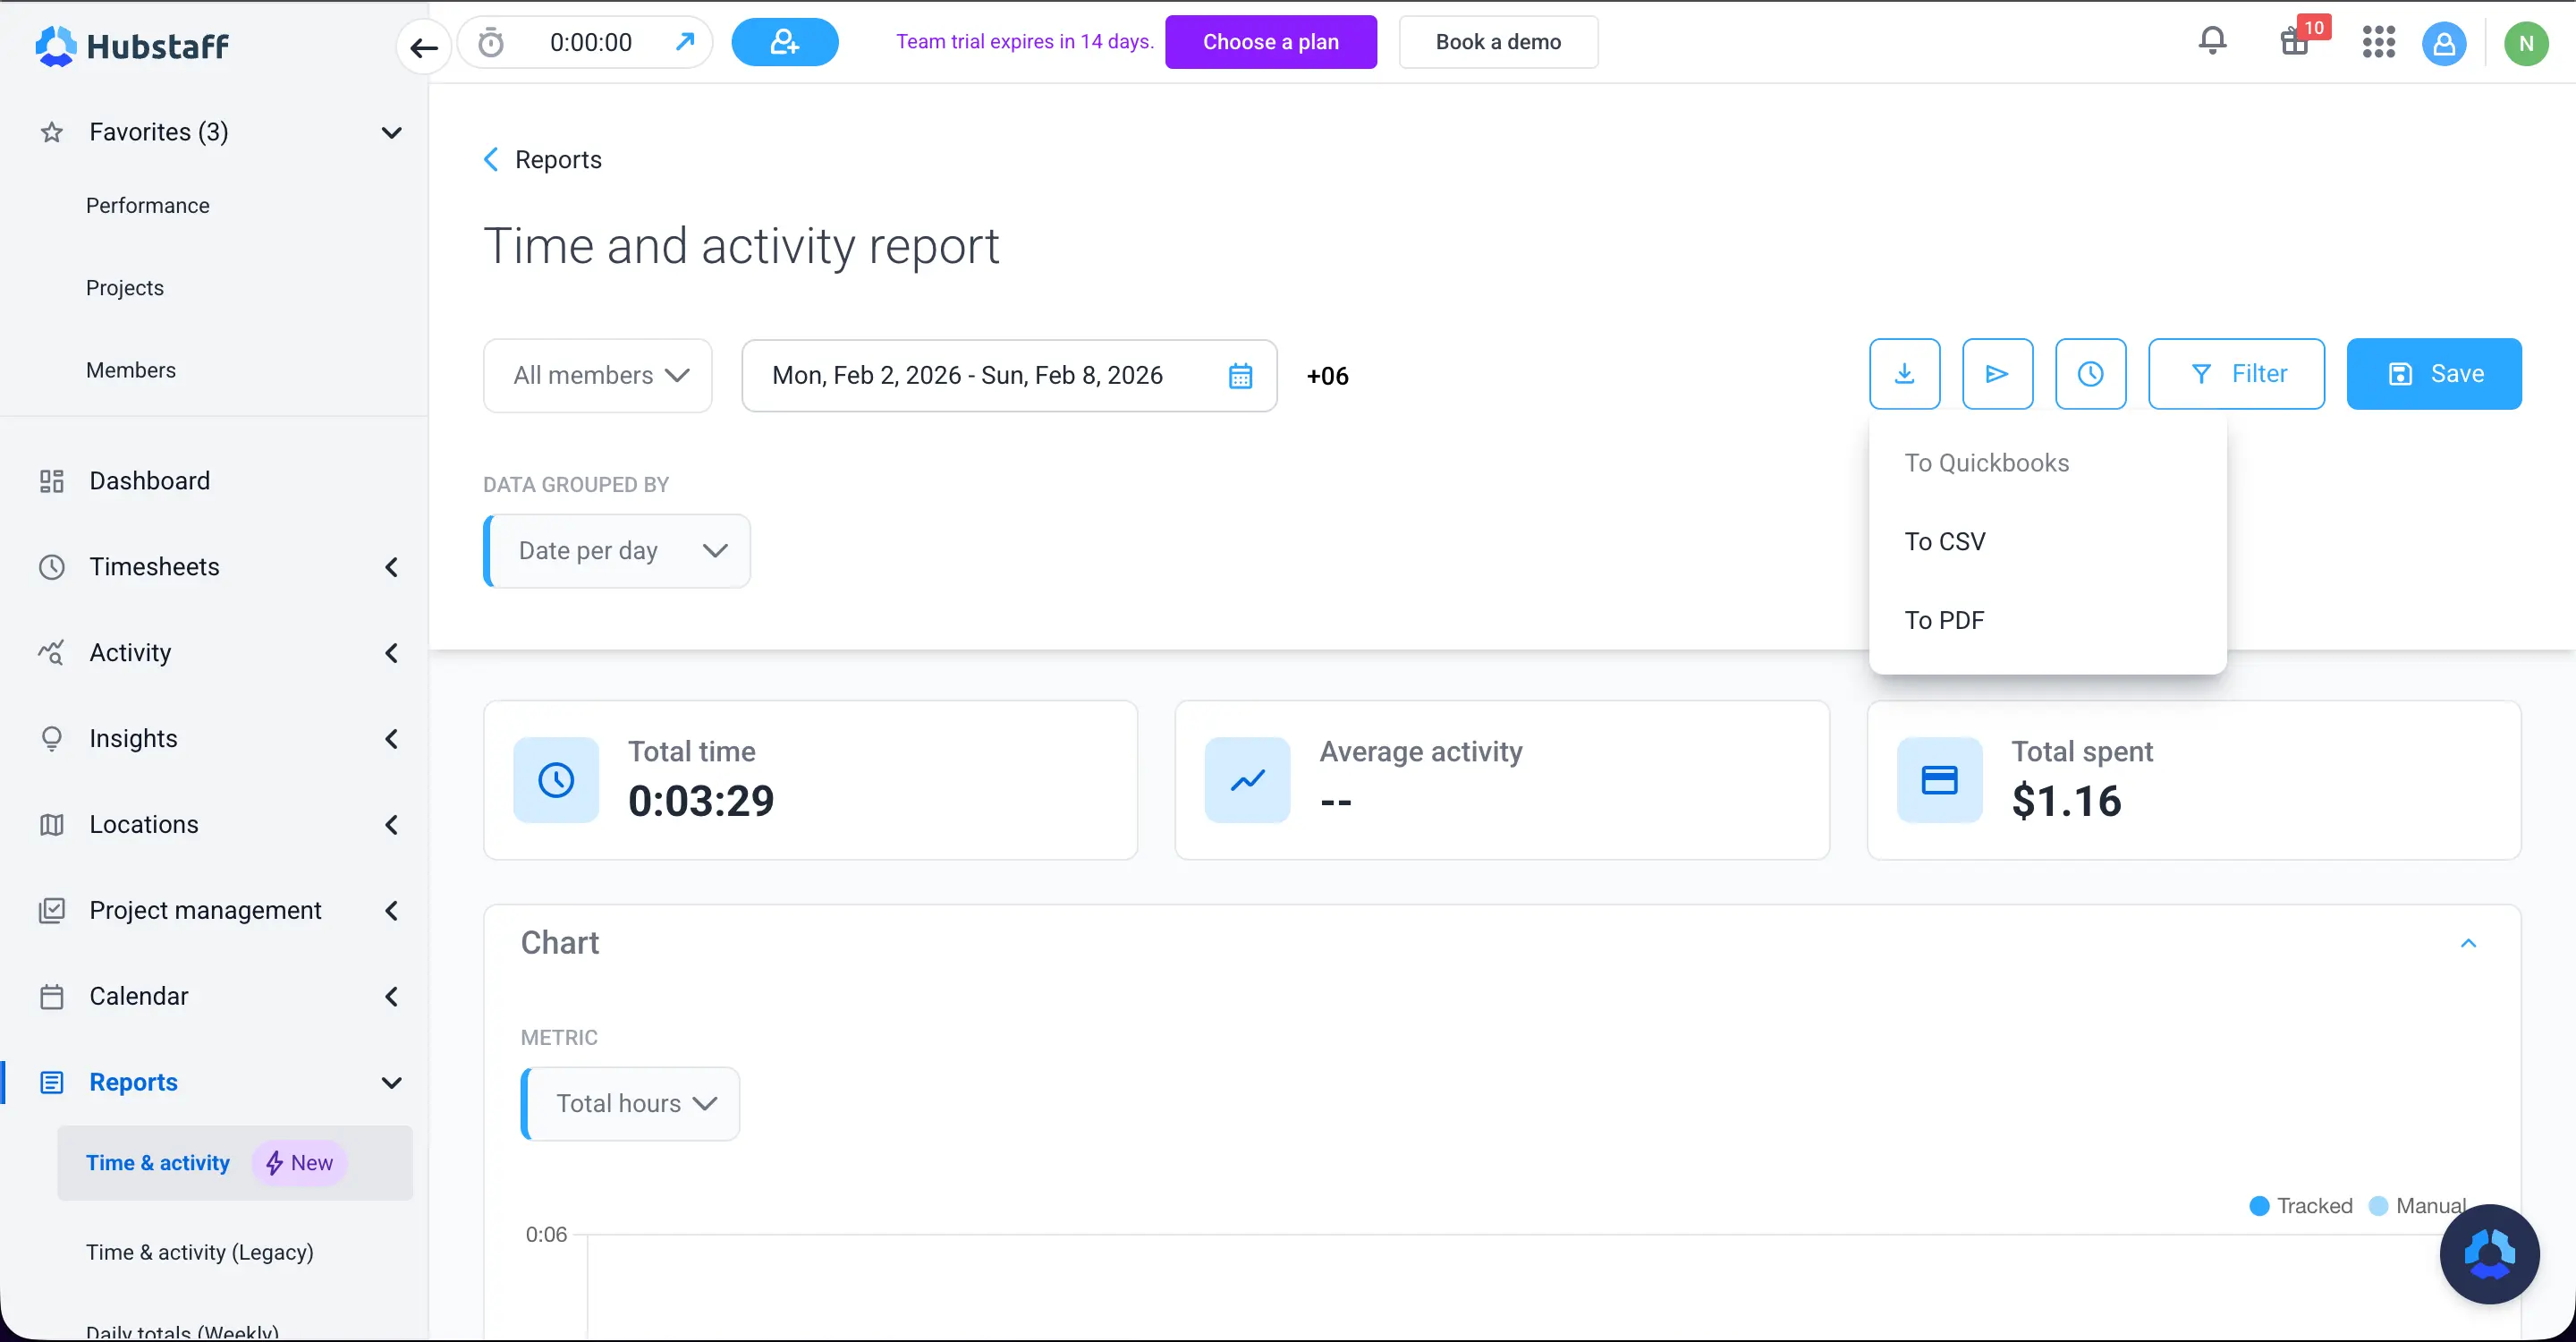Click the invite member button
This screenshot has width=2576, height=1342.
785,42
